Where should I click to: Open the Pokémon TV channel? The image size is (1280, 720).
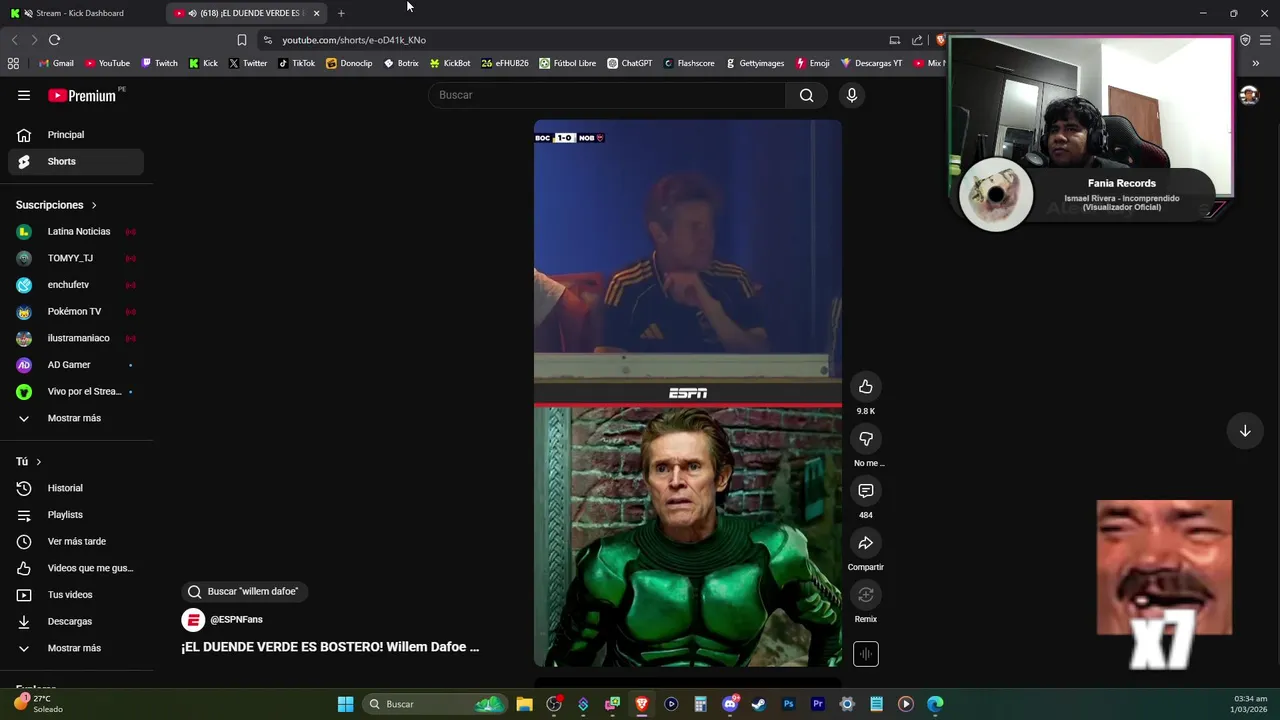76,311
